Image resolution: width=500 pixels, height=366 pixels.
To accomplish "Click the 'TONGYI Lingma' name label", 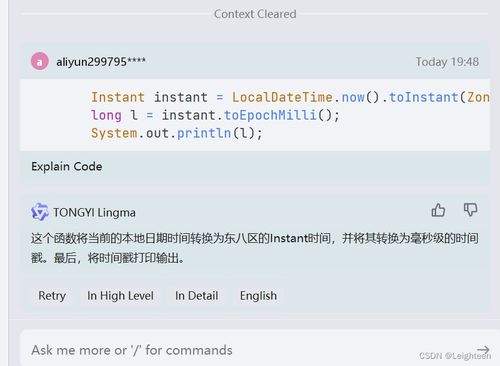I will tap(94, 213).
